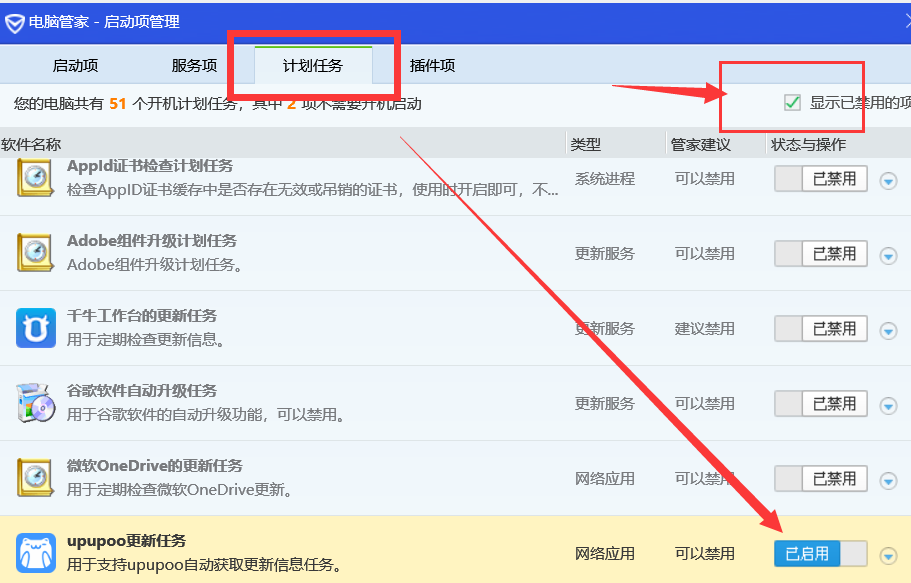Sort by the 管家建议 column header
911x583 pixels.
tap(700, 145)
